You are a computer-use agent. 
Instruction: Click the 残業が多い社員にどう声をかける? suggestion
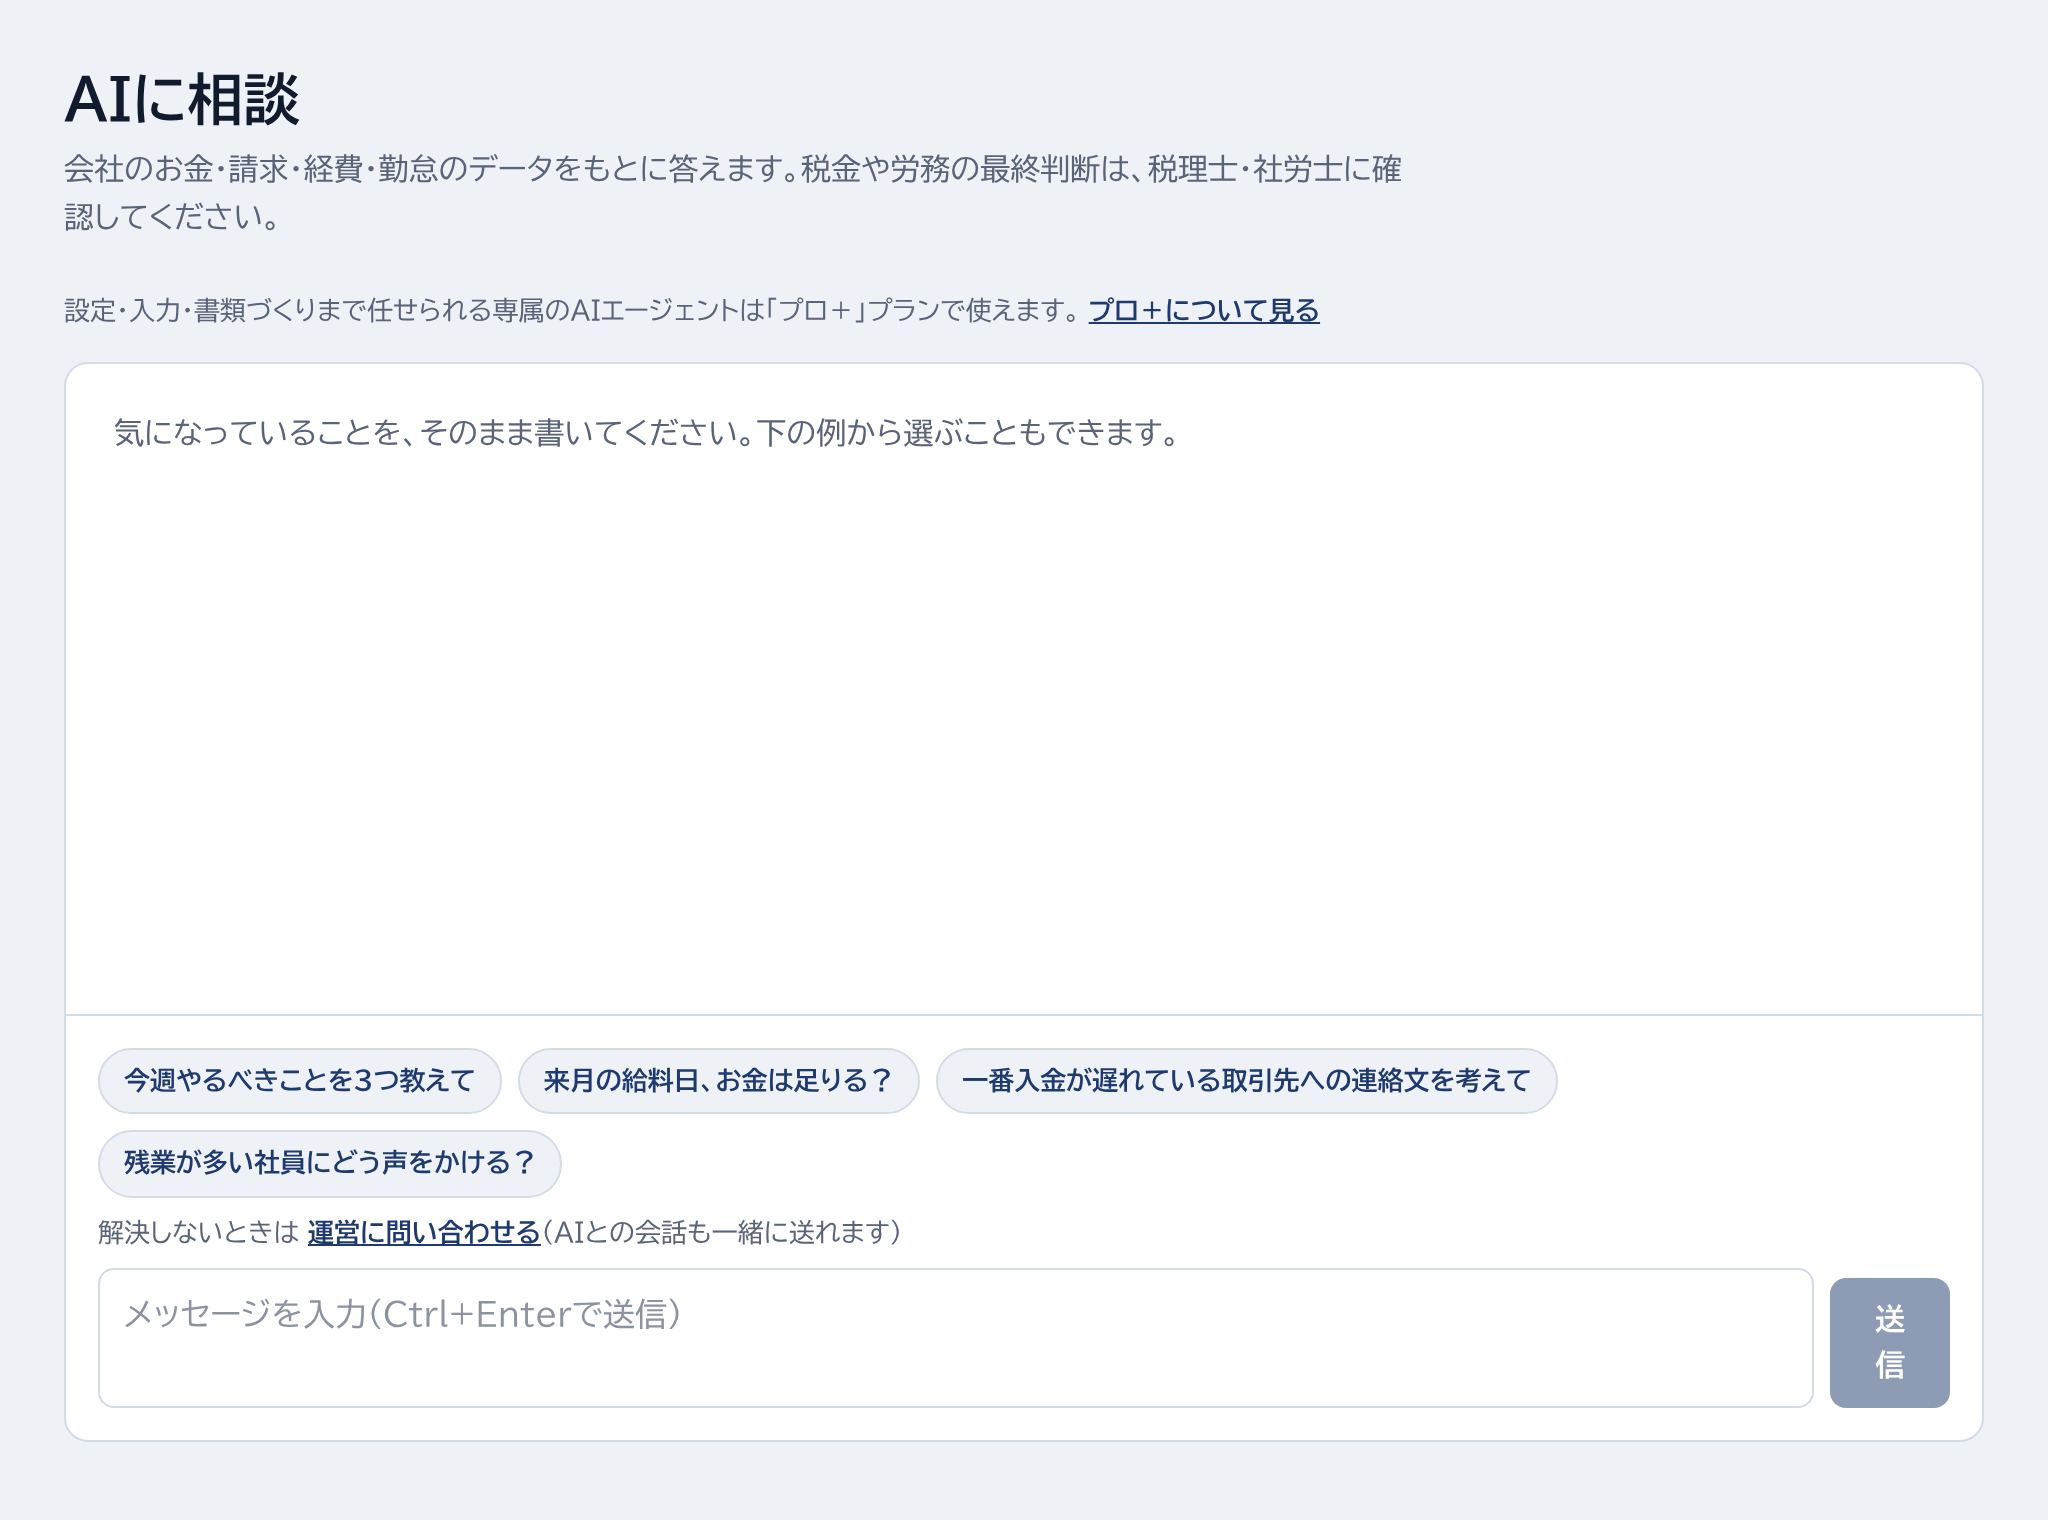pos(329,1163)
